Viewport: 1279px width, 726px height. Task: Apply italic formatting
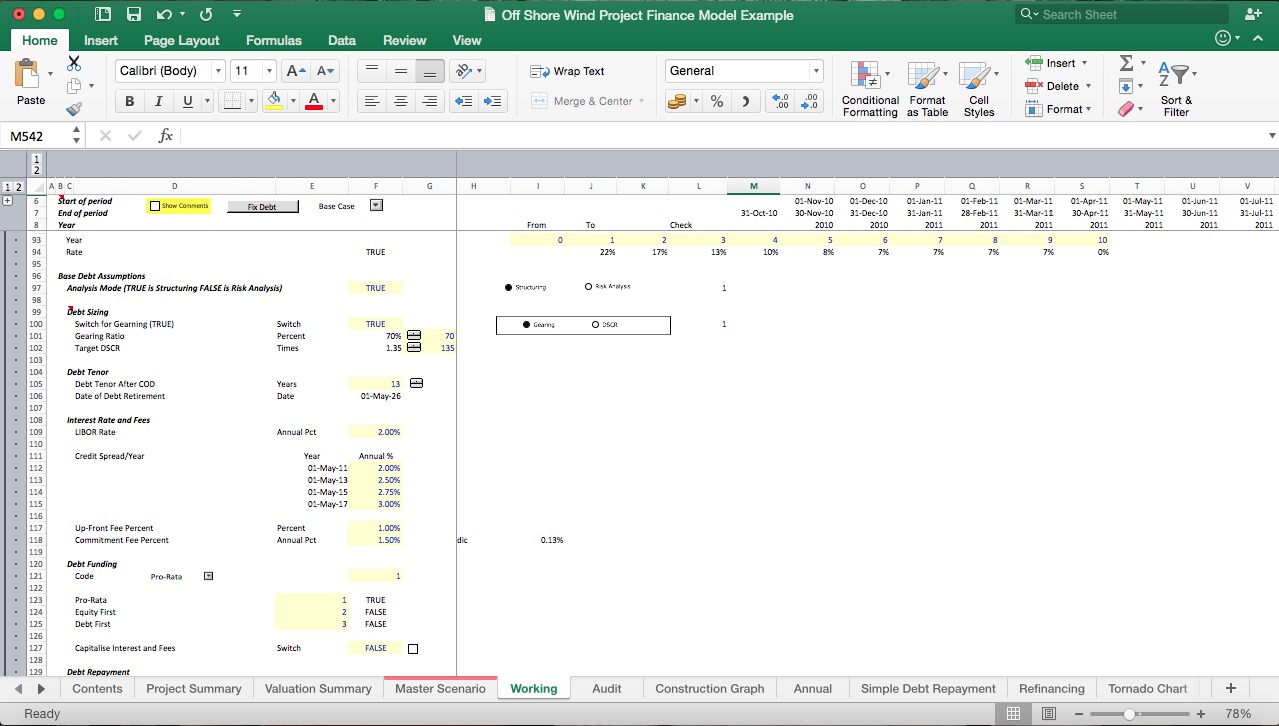point(157,101)
